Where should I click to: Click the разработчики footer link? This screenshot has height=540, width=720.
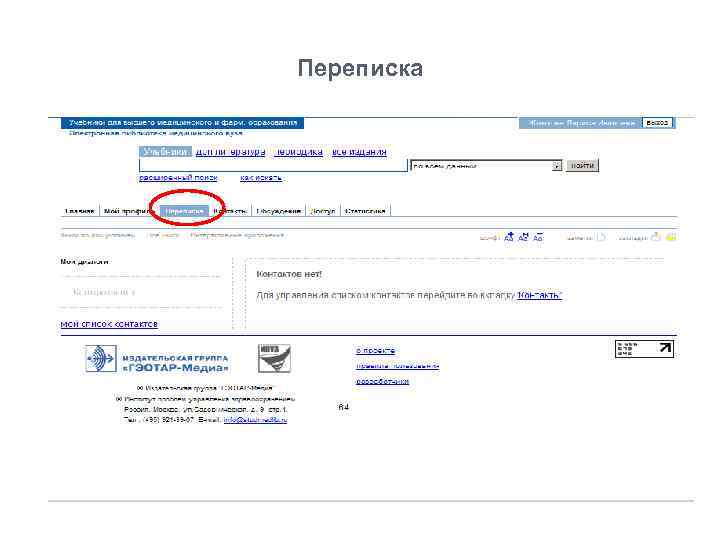[382, 381]
